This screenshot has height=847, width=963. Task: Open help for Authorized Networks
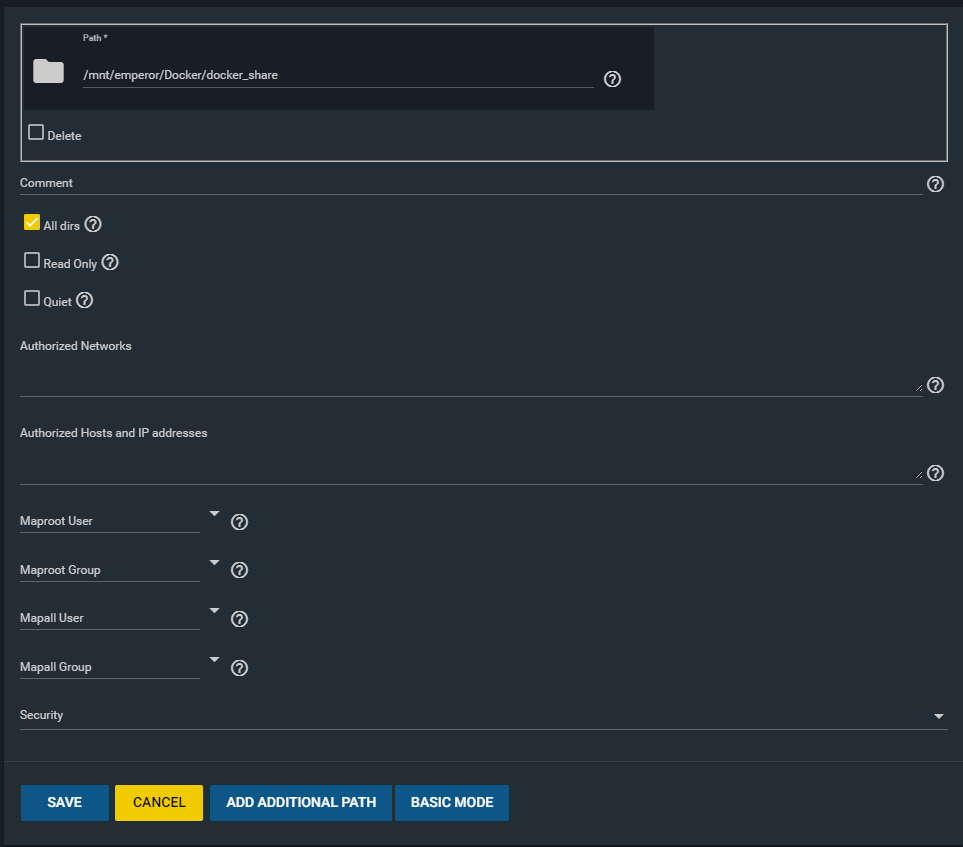click(x=935, y=385)
